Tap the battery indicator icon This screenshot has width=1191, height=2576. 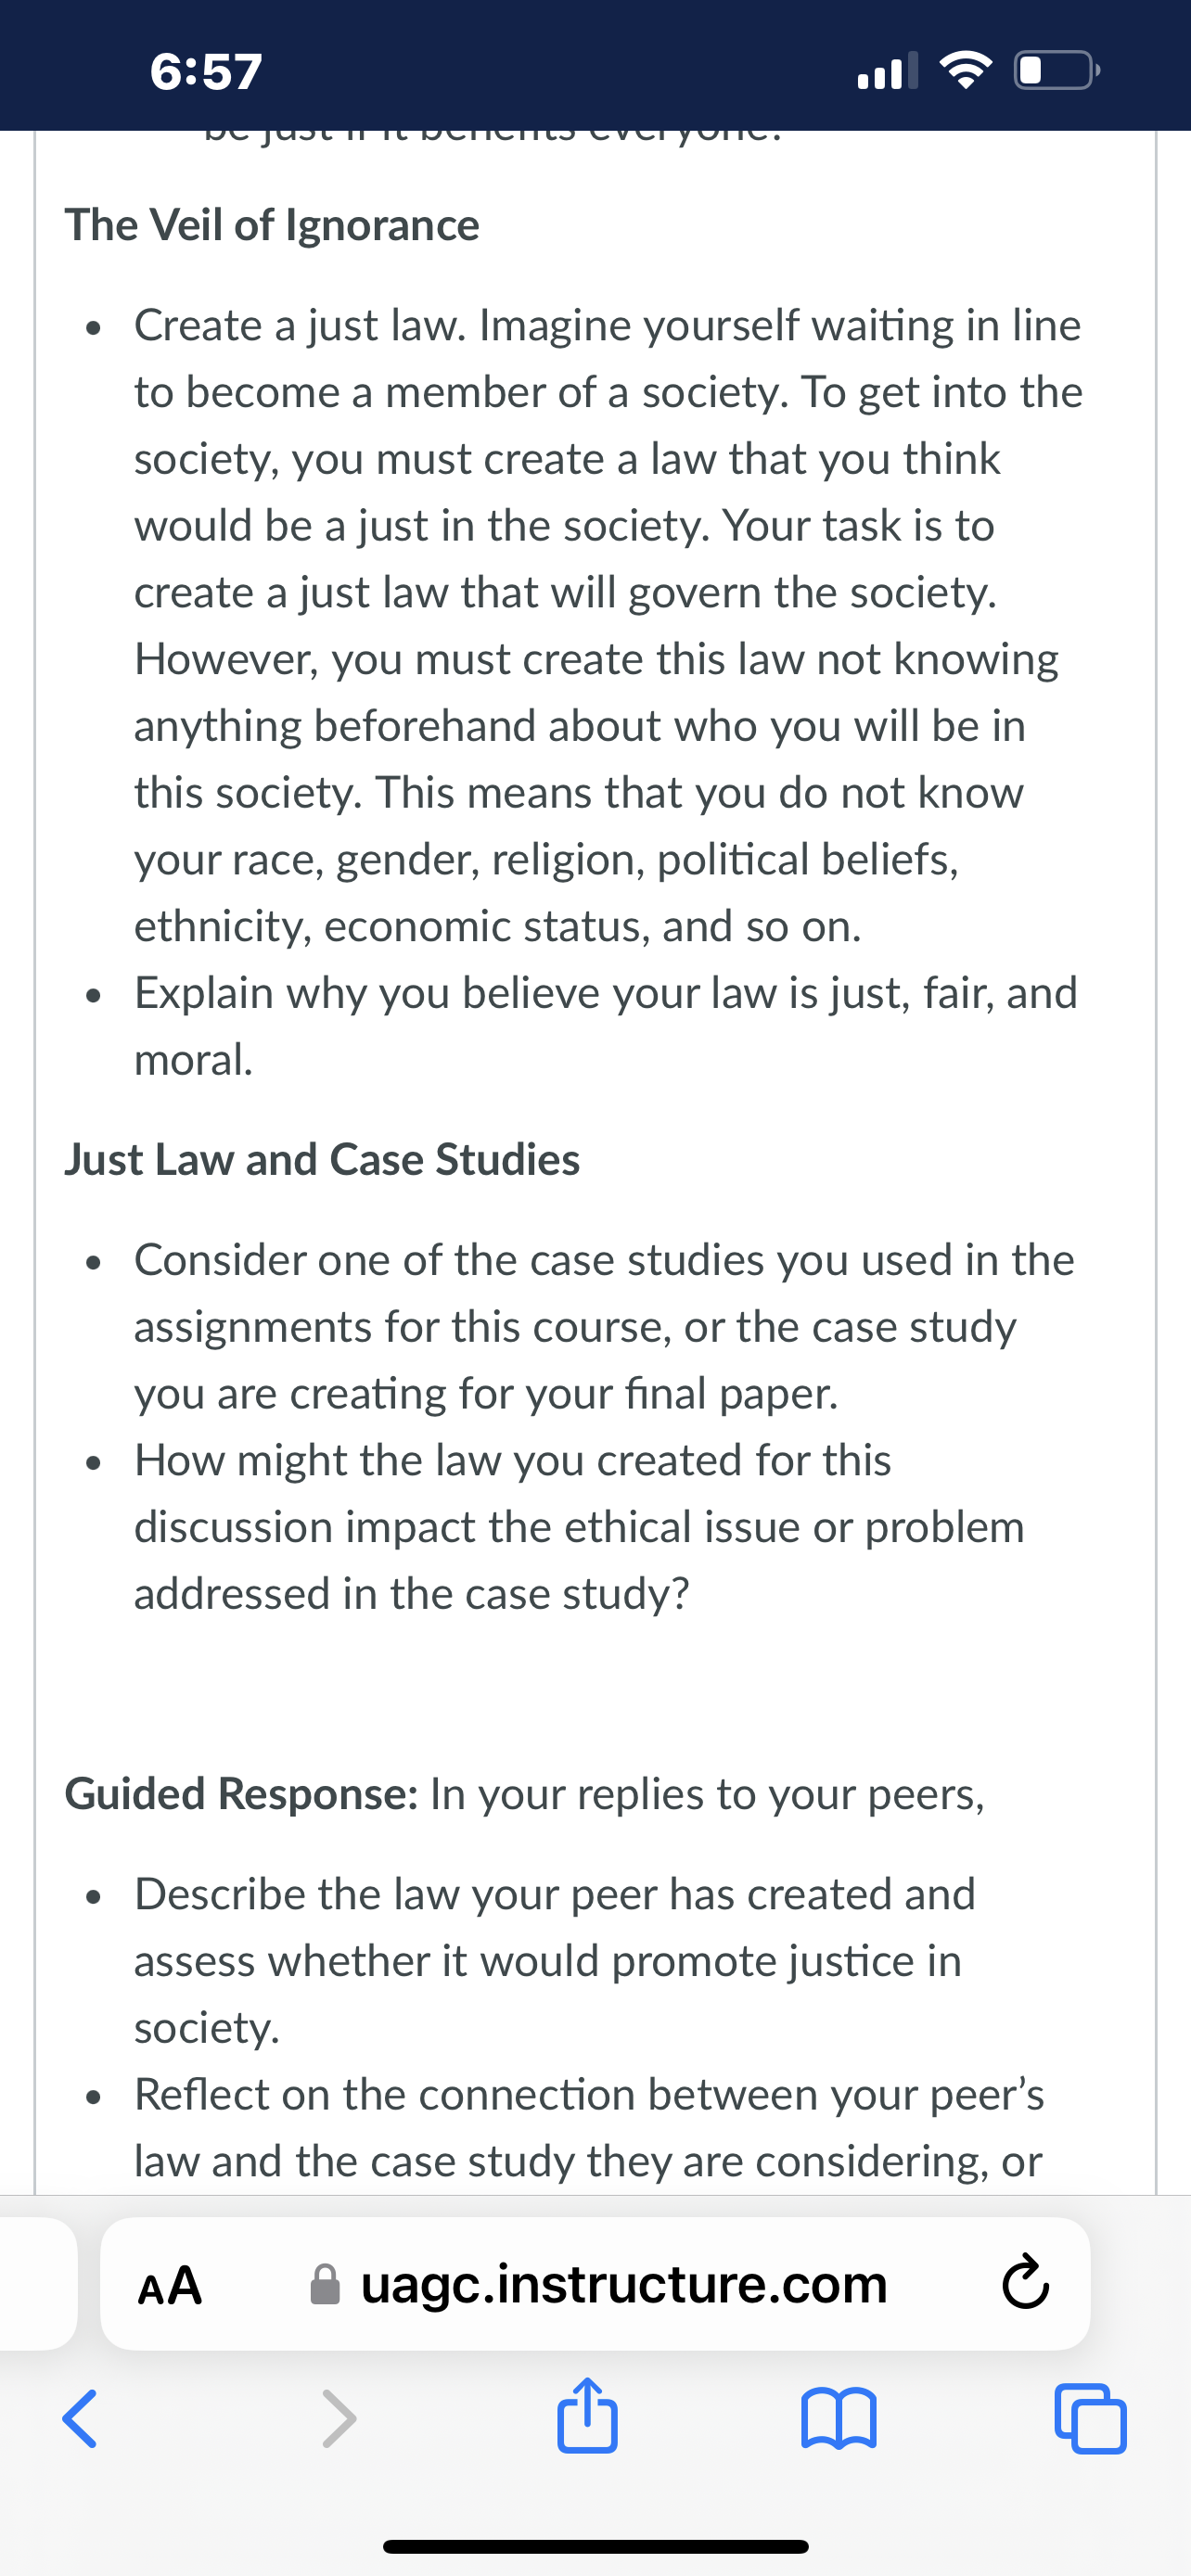click(1058, 71)
